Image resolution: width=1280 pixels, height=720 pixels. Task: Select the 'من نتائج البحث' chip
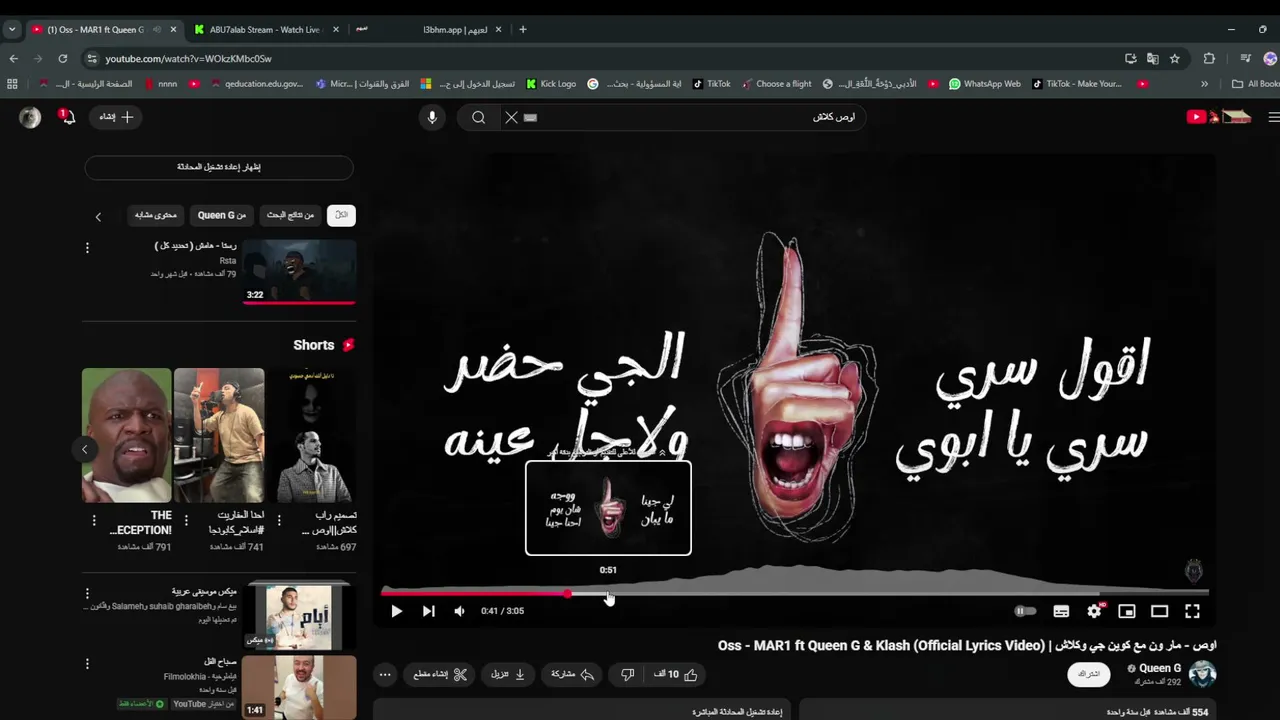click(289, 215)
